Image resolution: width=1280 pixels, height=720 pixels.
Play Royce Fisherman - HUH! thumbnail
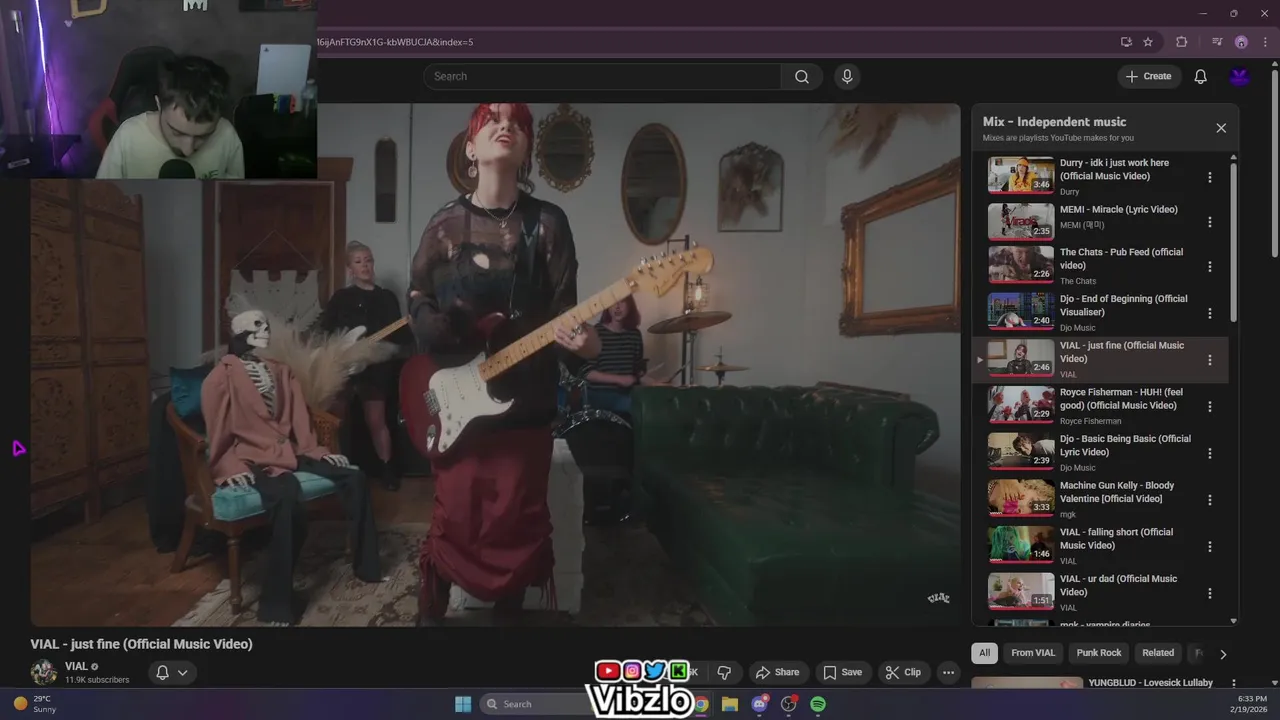(1021, 405)
